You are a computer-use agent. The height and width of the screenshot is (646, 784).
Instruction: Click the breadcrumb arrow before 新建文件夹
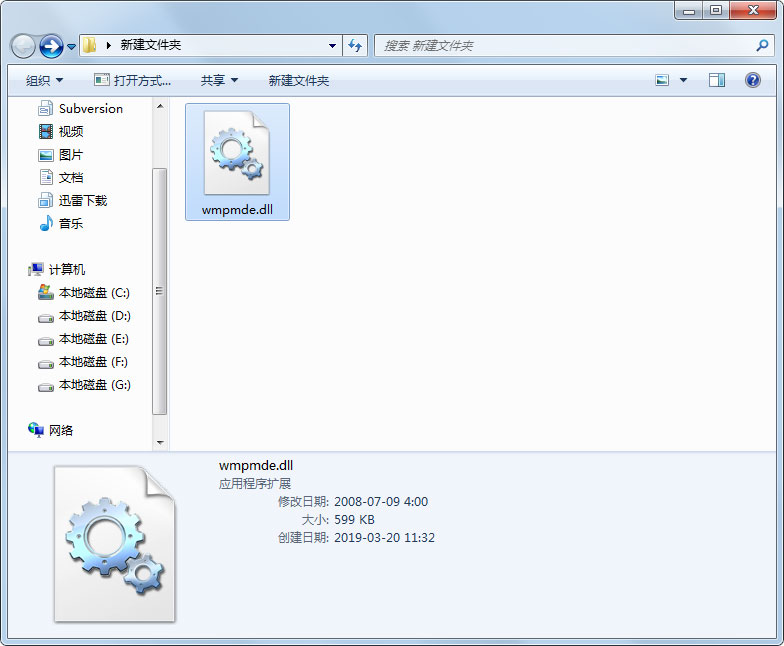pos(109,46)
